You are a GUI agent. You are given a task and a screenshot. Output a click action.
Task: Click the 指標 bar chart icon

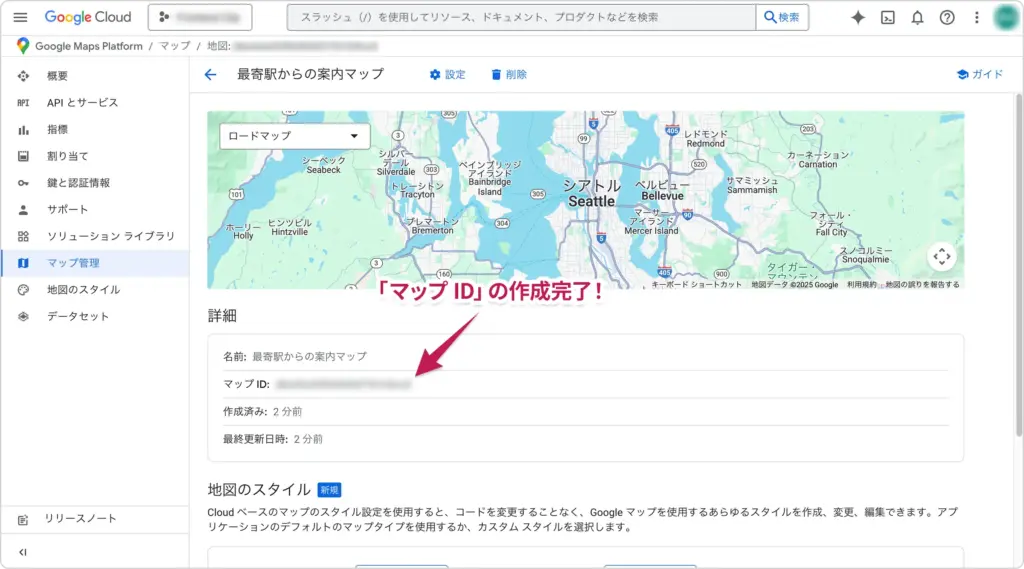(23, 129)
